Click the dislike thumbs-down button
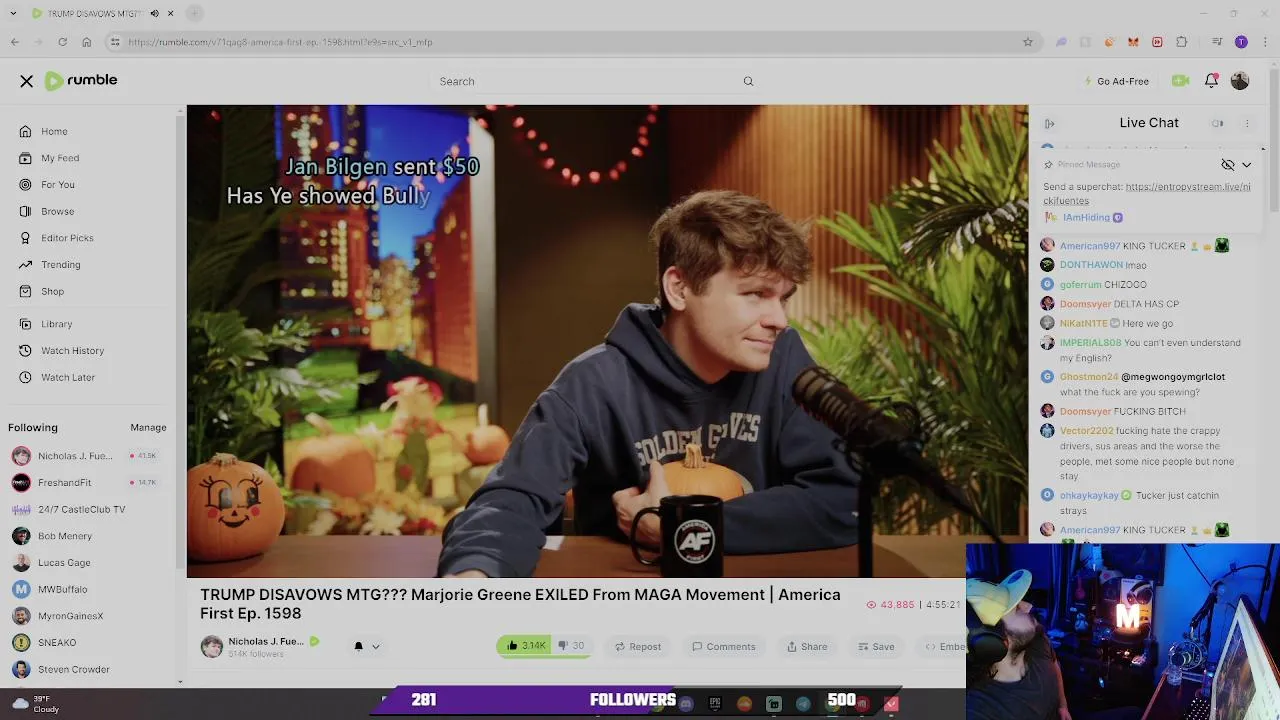The width and height of the screenshot is (1280, 720). pos(570,646)
